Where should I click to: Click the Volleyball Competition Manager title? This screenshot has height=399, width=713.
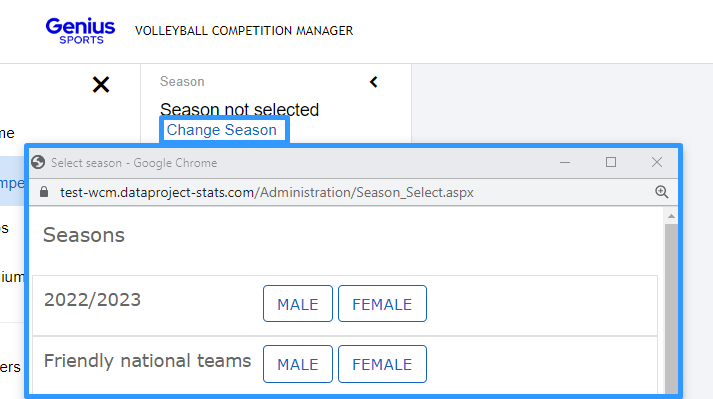point(244,31)
